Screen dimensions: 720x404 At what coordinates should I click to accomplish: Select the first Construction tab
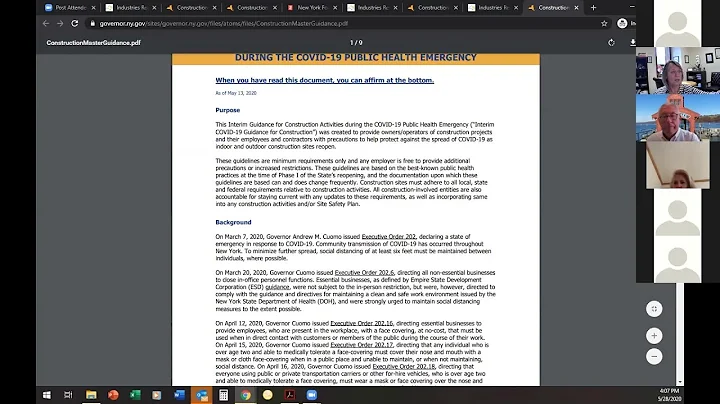click(191, 8)
